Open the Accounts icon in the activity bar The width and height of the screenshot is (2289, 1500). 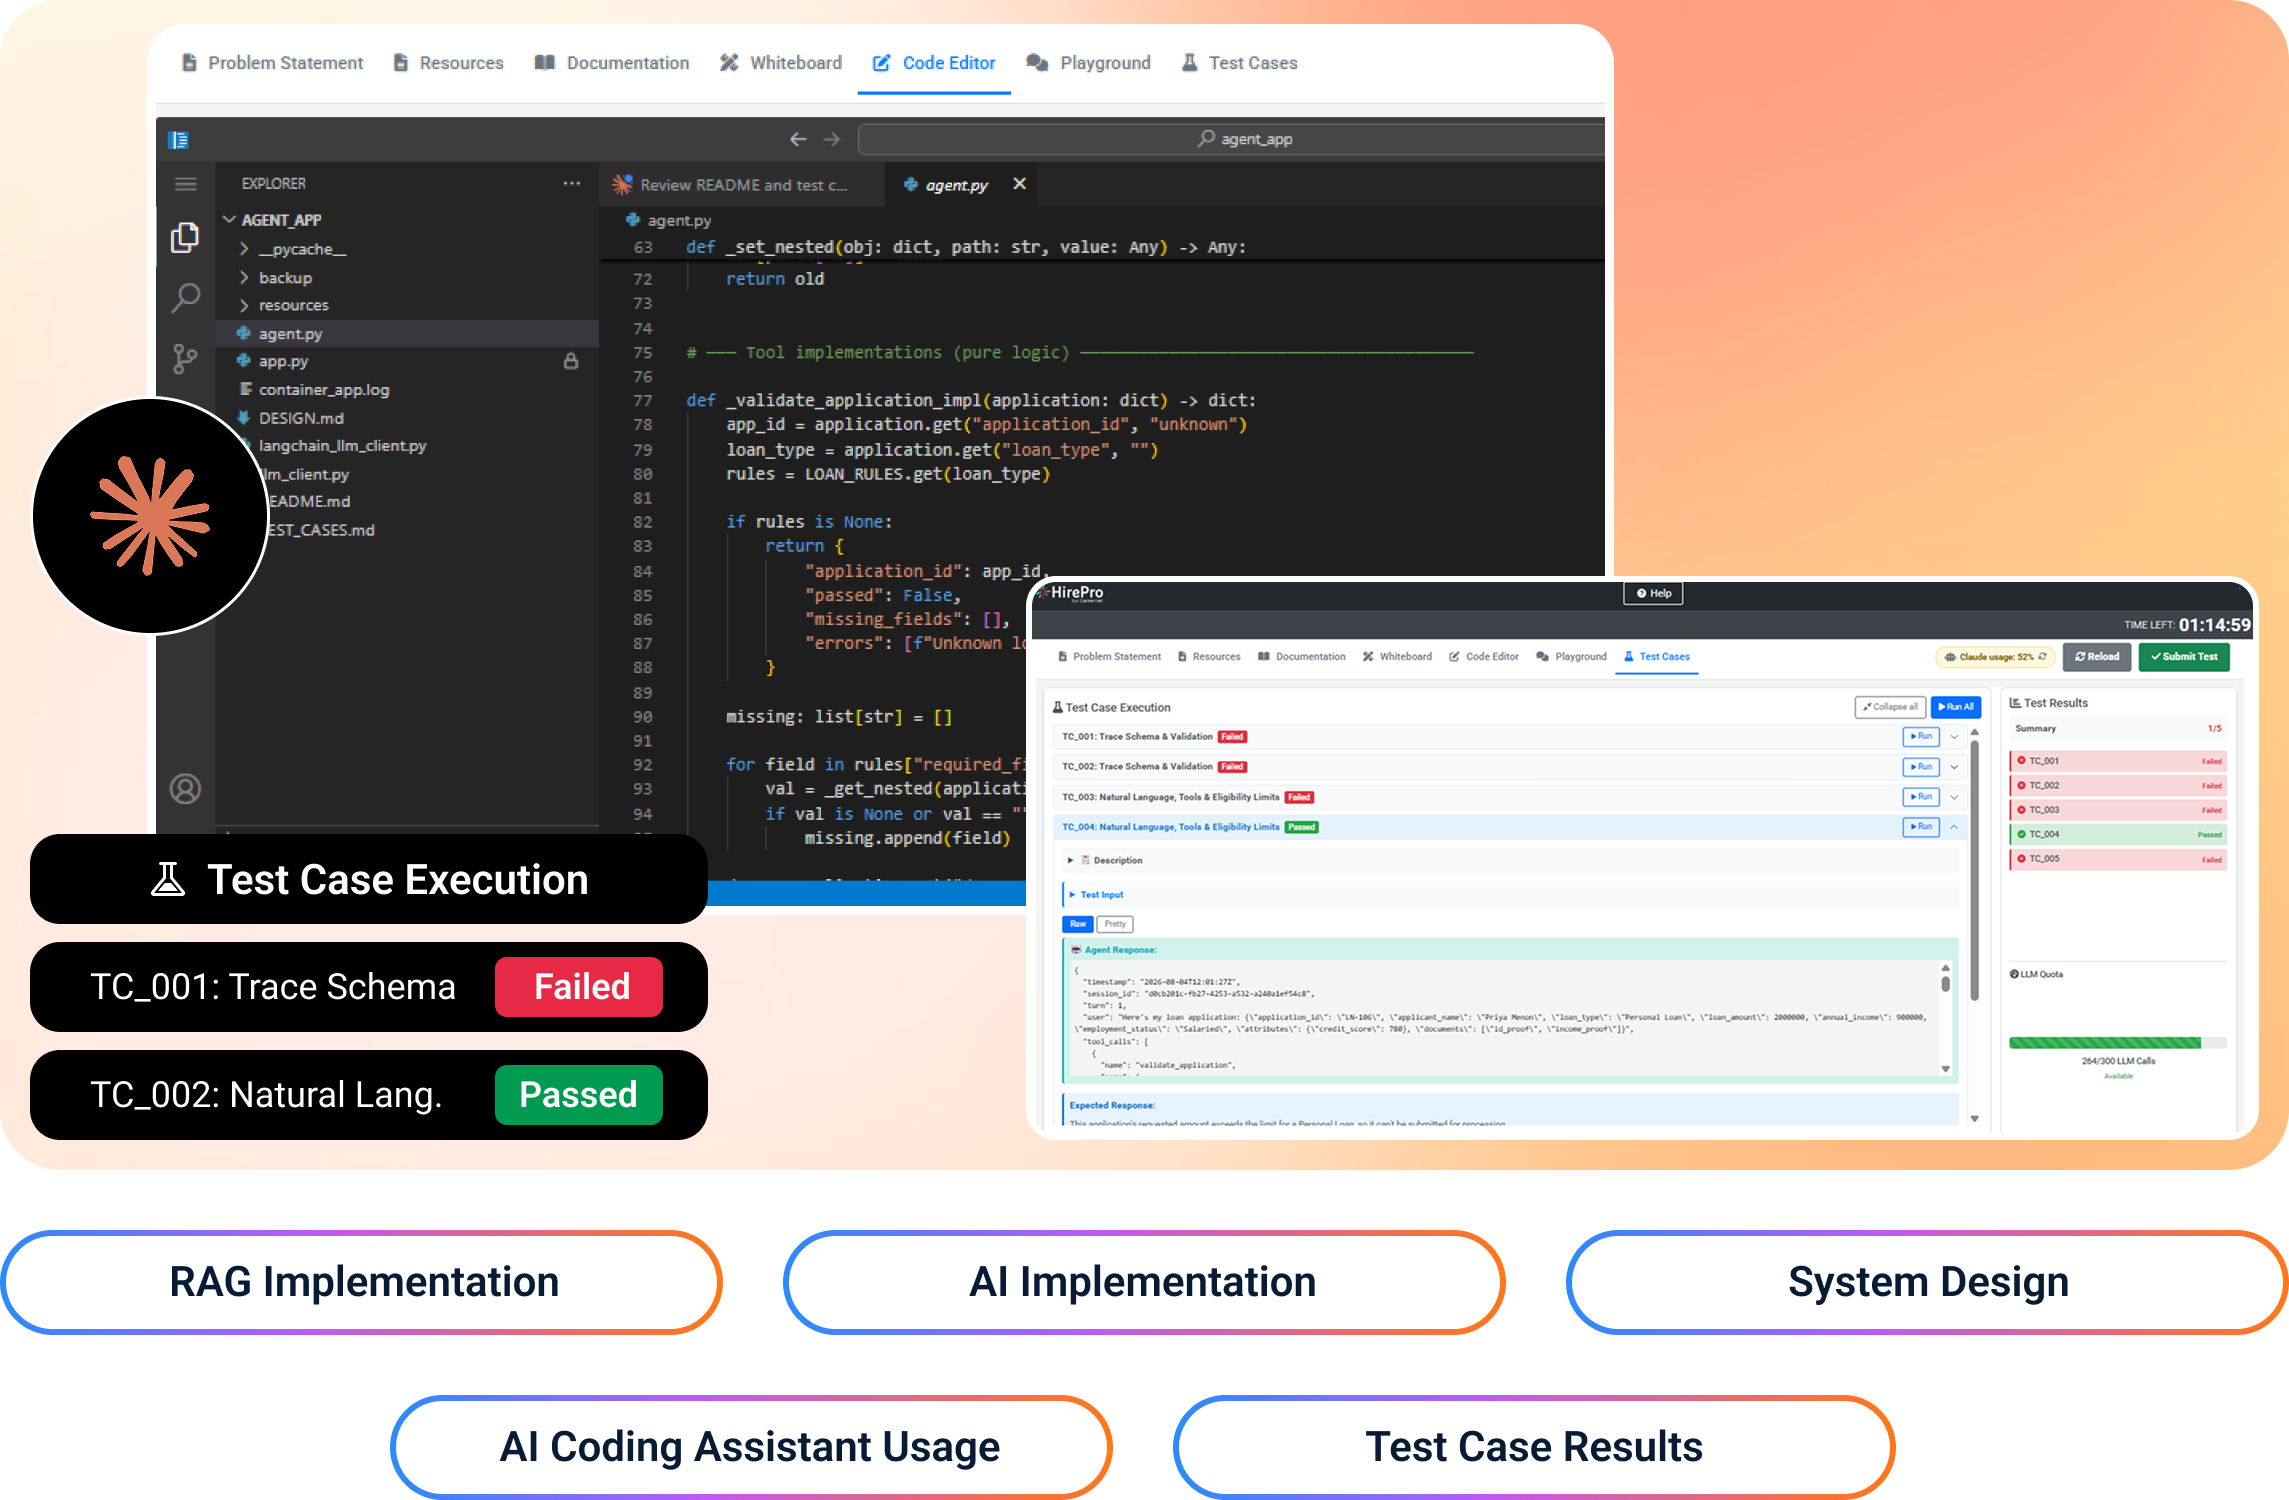point(185,789)
